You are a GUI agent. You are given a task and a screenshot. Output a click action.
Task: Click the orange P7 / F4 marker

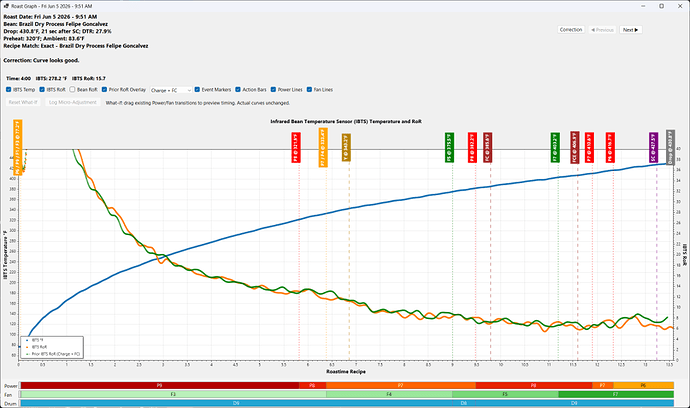[x=323, y=147]
